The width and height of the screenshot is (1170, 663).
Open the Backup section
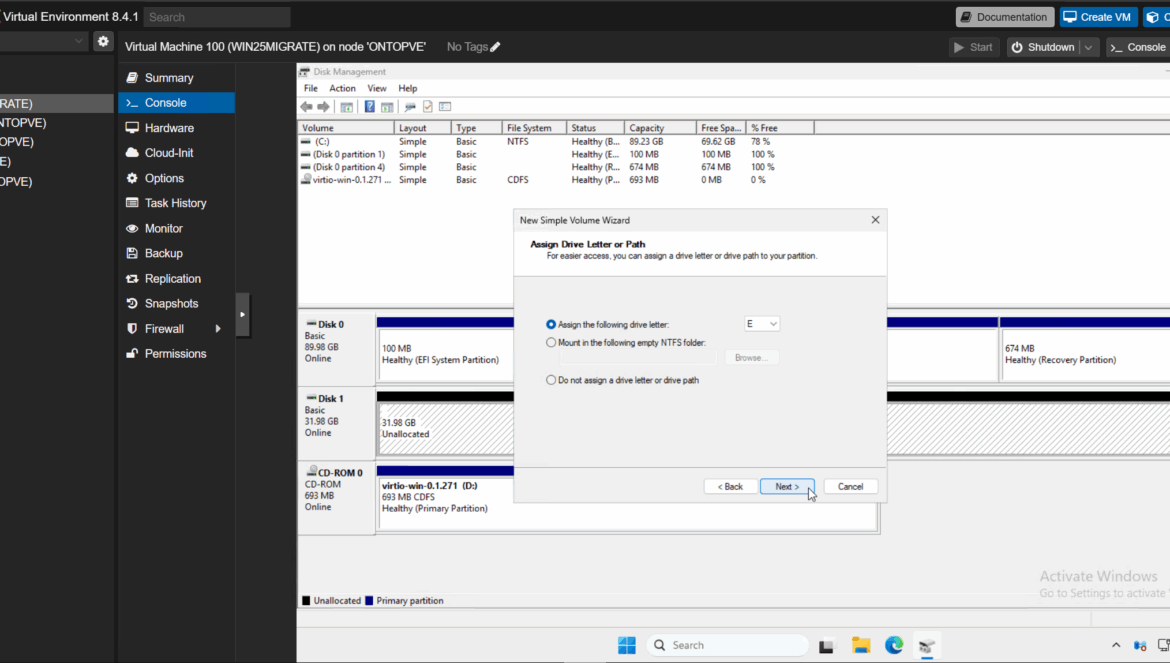(177, 254)
